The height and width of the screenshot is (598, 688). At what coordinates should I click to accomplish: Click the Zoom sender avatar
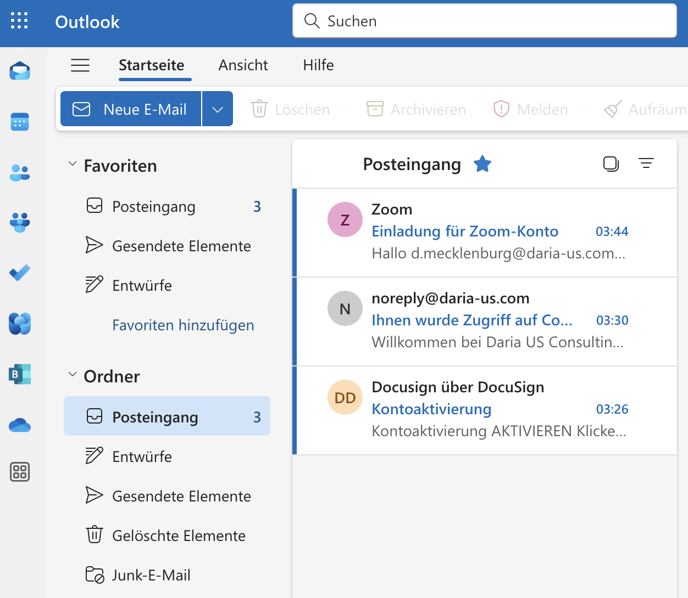pyautogui.click(x=345, y=219)
